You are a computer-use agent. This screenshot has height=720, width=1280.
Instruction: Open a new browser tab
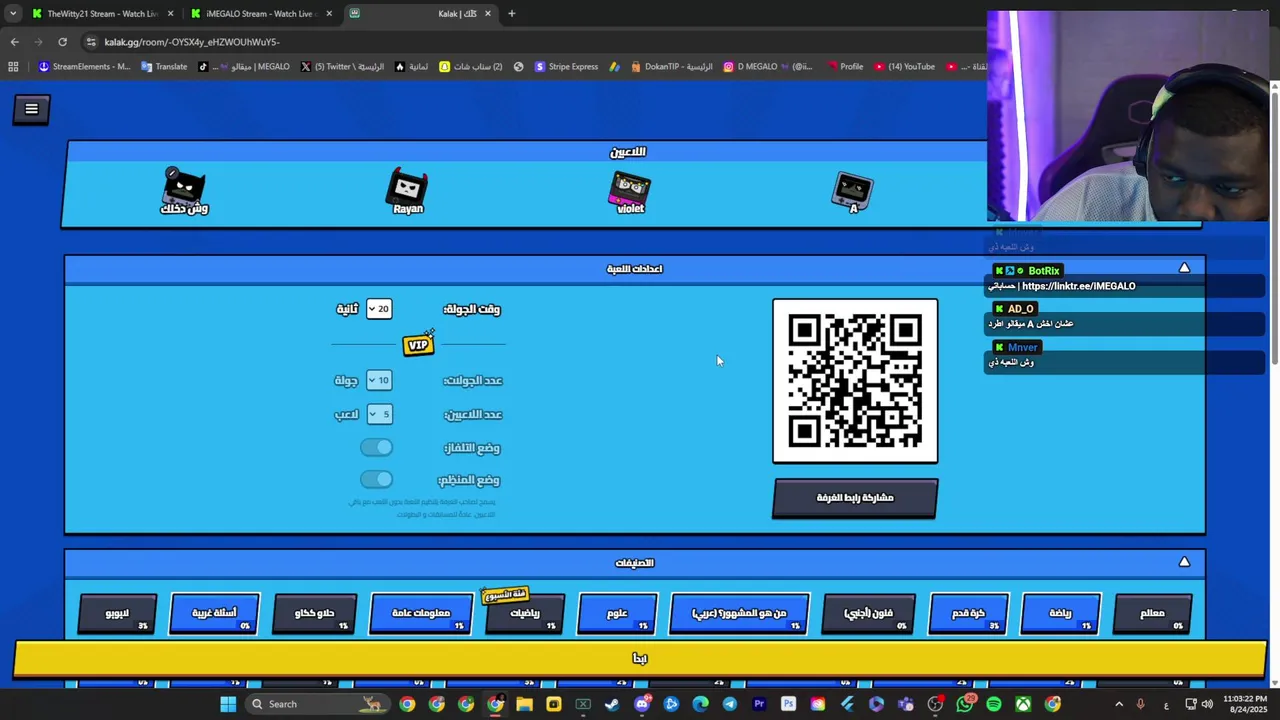click(x=511, y=13)
